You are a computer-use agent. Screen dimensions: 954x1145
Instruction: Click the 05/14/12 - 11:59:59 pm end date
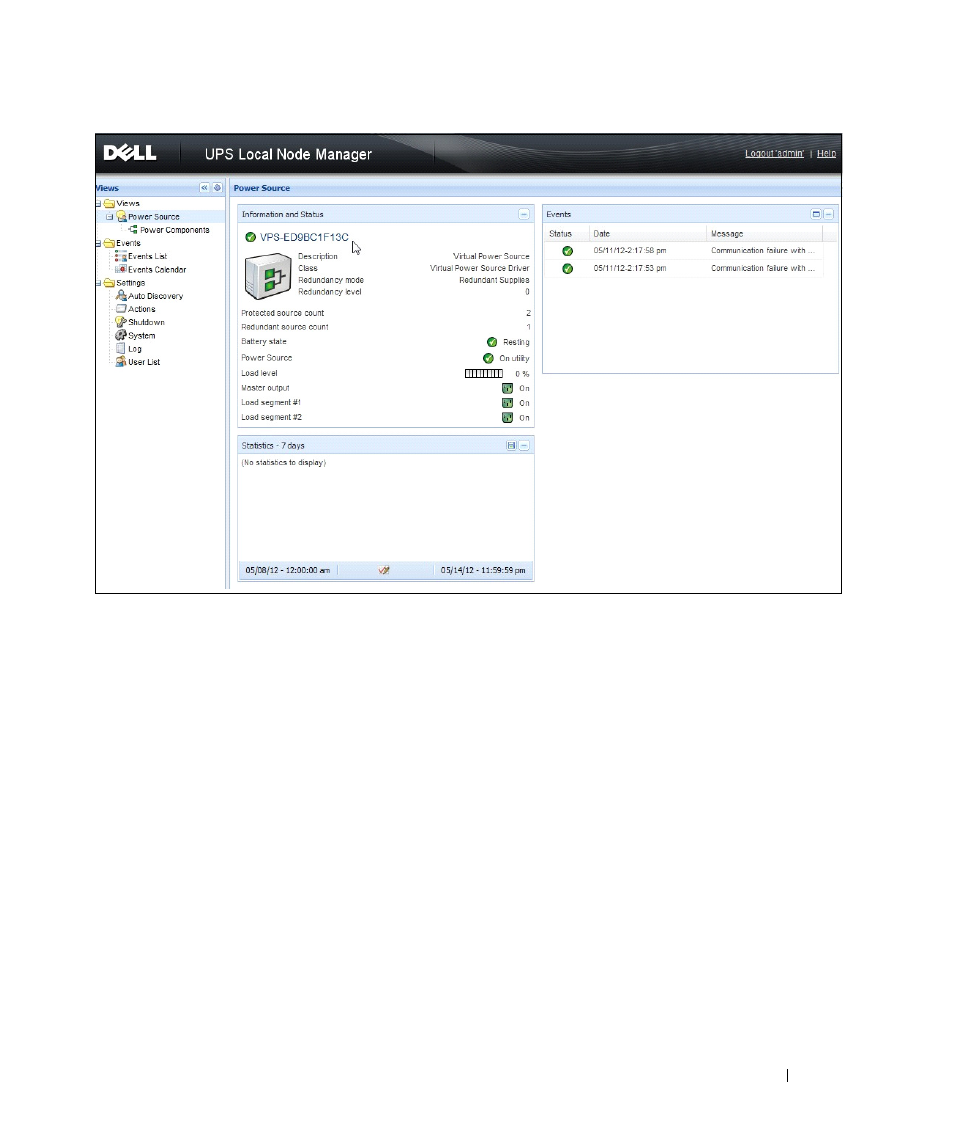[483, 570]
